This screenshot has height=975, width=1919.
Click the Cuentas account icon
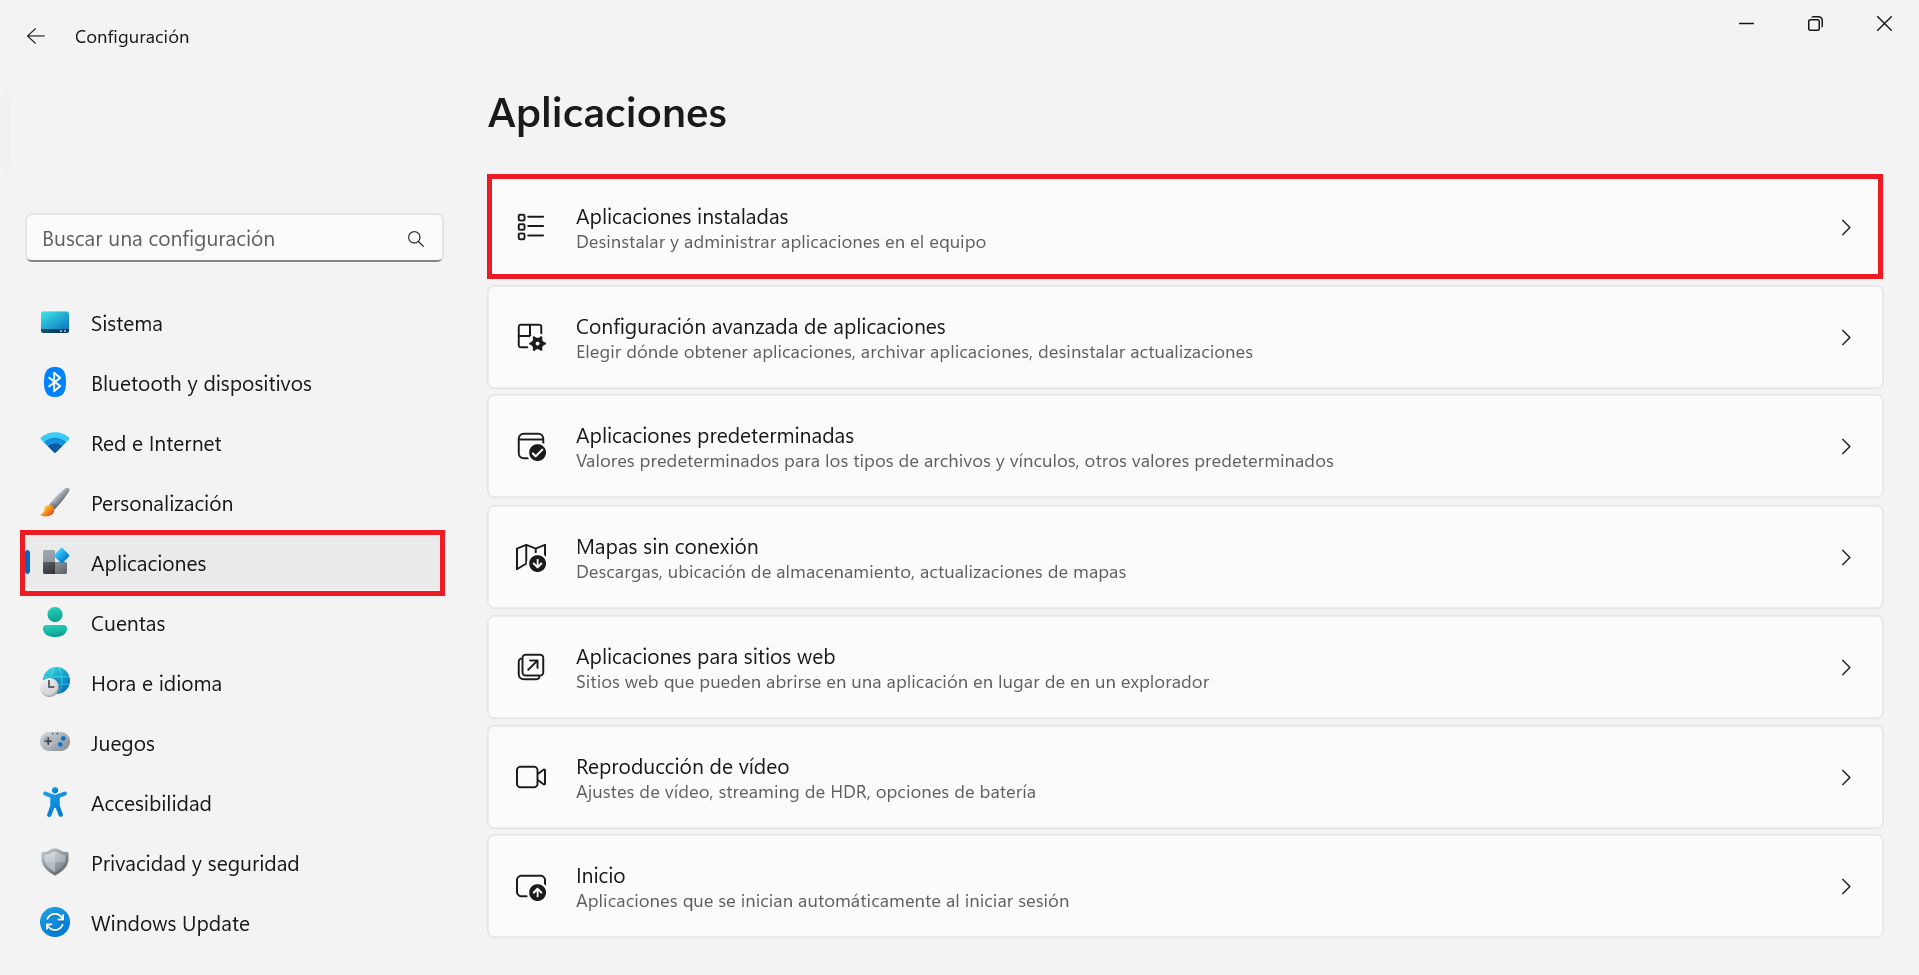(55, 622)
